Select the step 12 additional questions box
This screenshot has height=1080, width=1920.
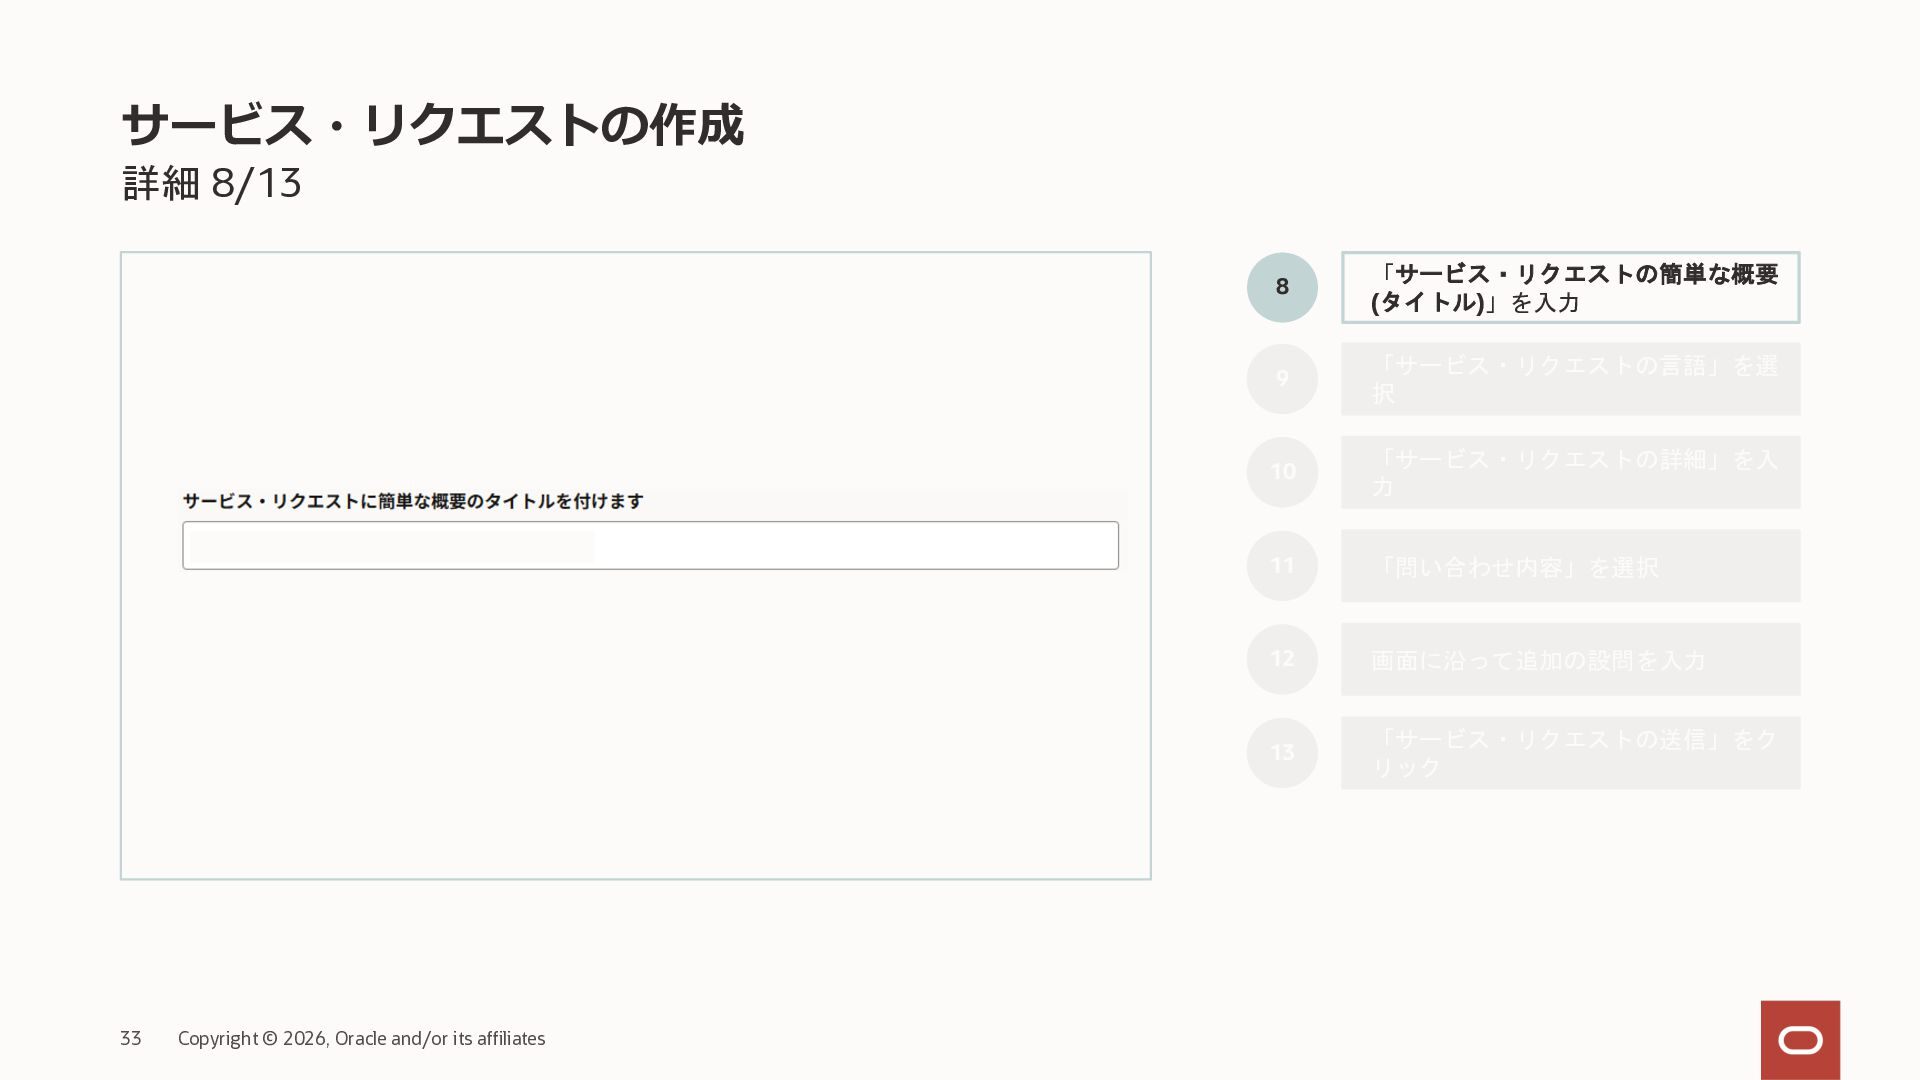click(1570, 659)
